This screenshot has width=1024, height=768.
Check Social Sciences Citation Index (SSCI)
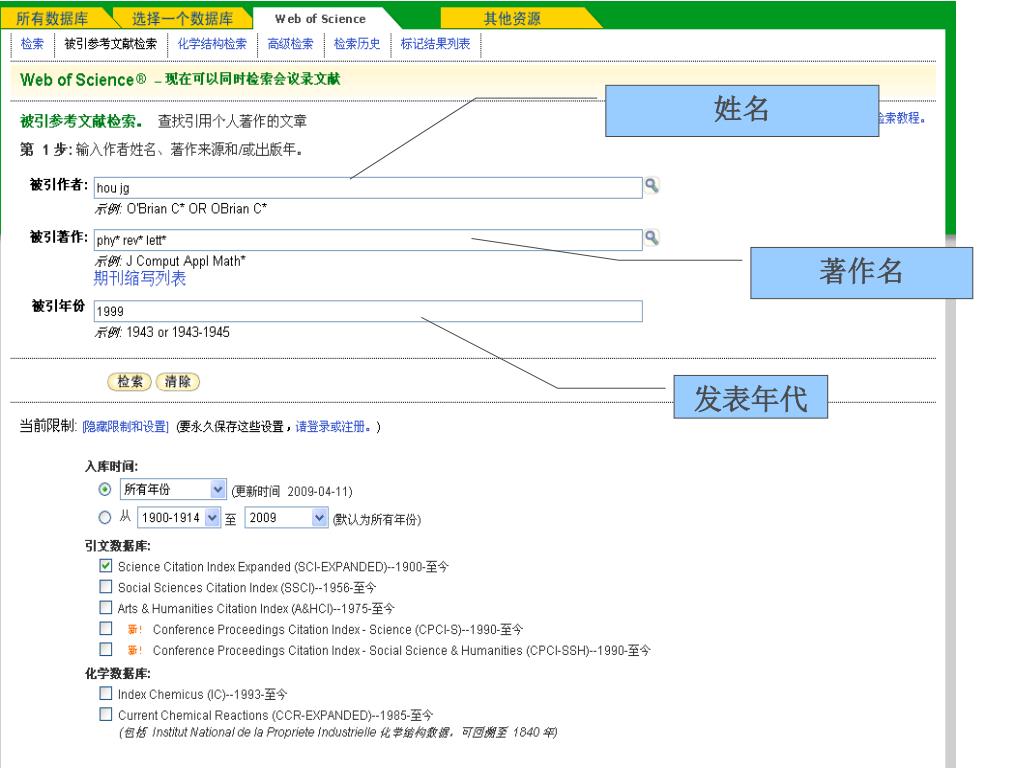point(105,586)
